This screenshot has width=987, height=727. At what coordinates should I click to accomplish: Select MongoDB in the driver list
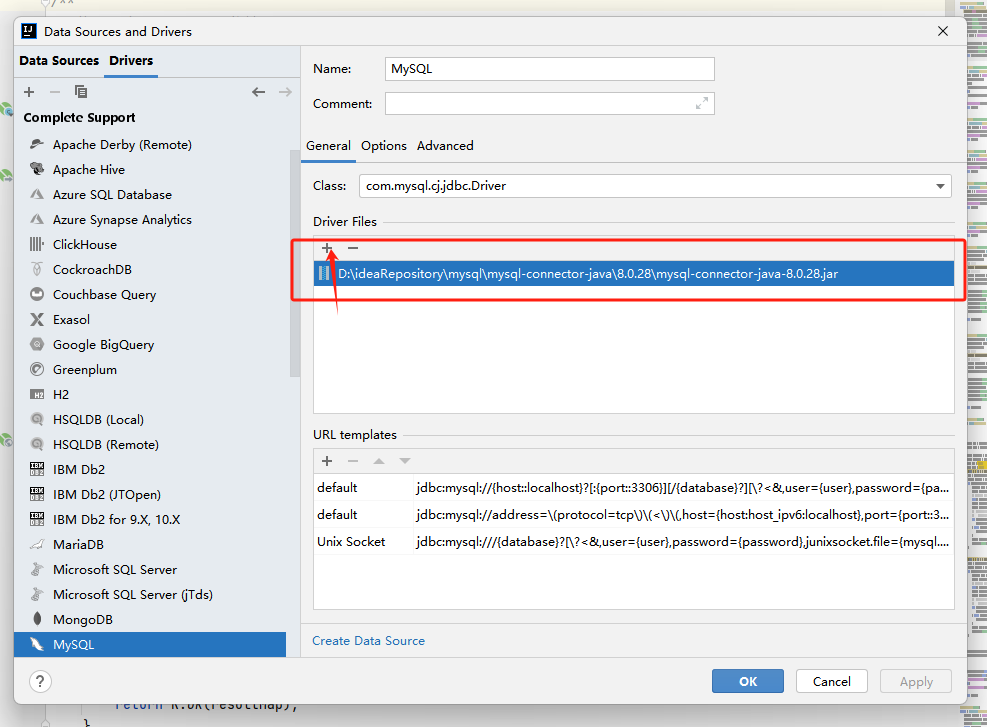[82, 620]
